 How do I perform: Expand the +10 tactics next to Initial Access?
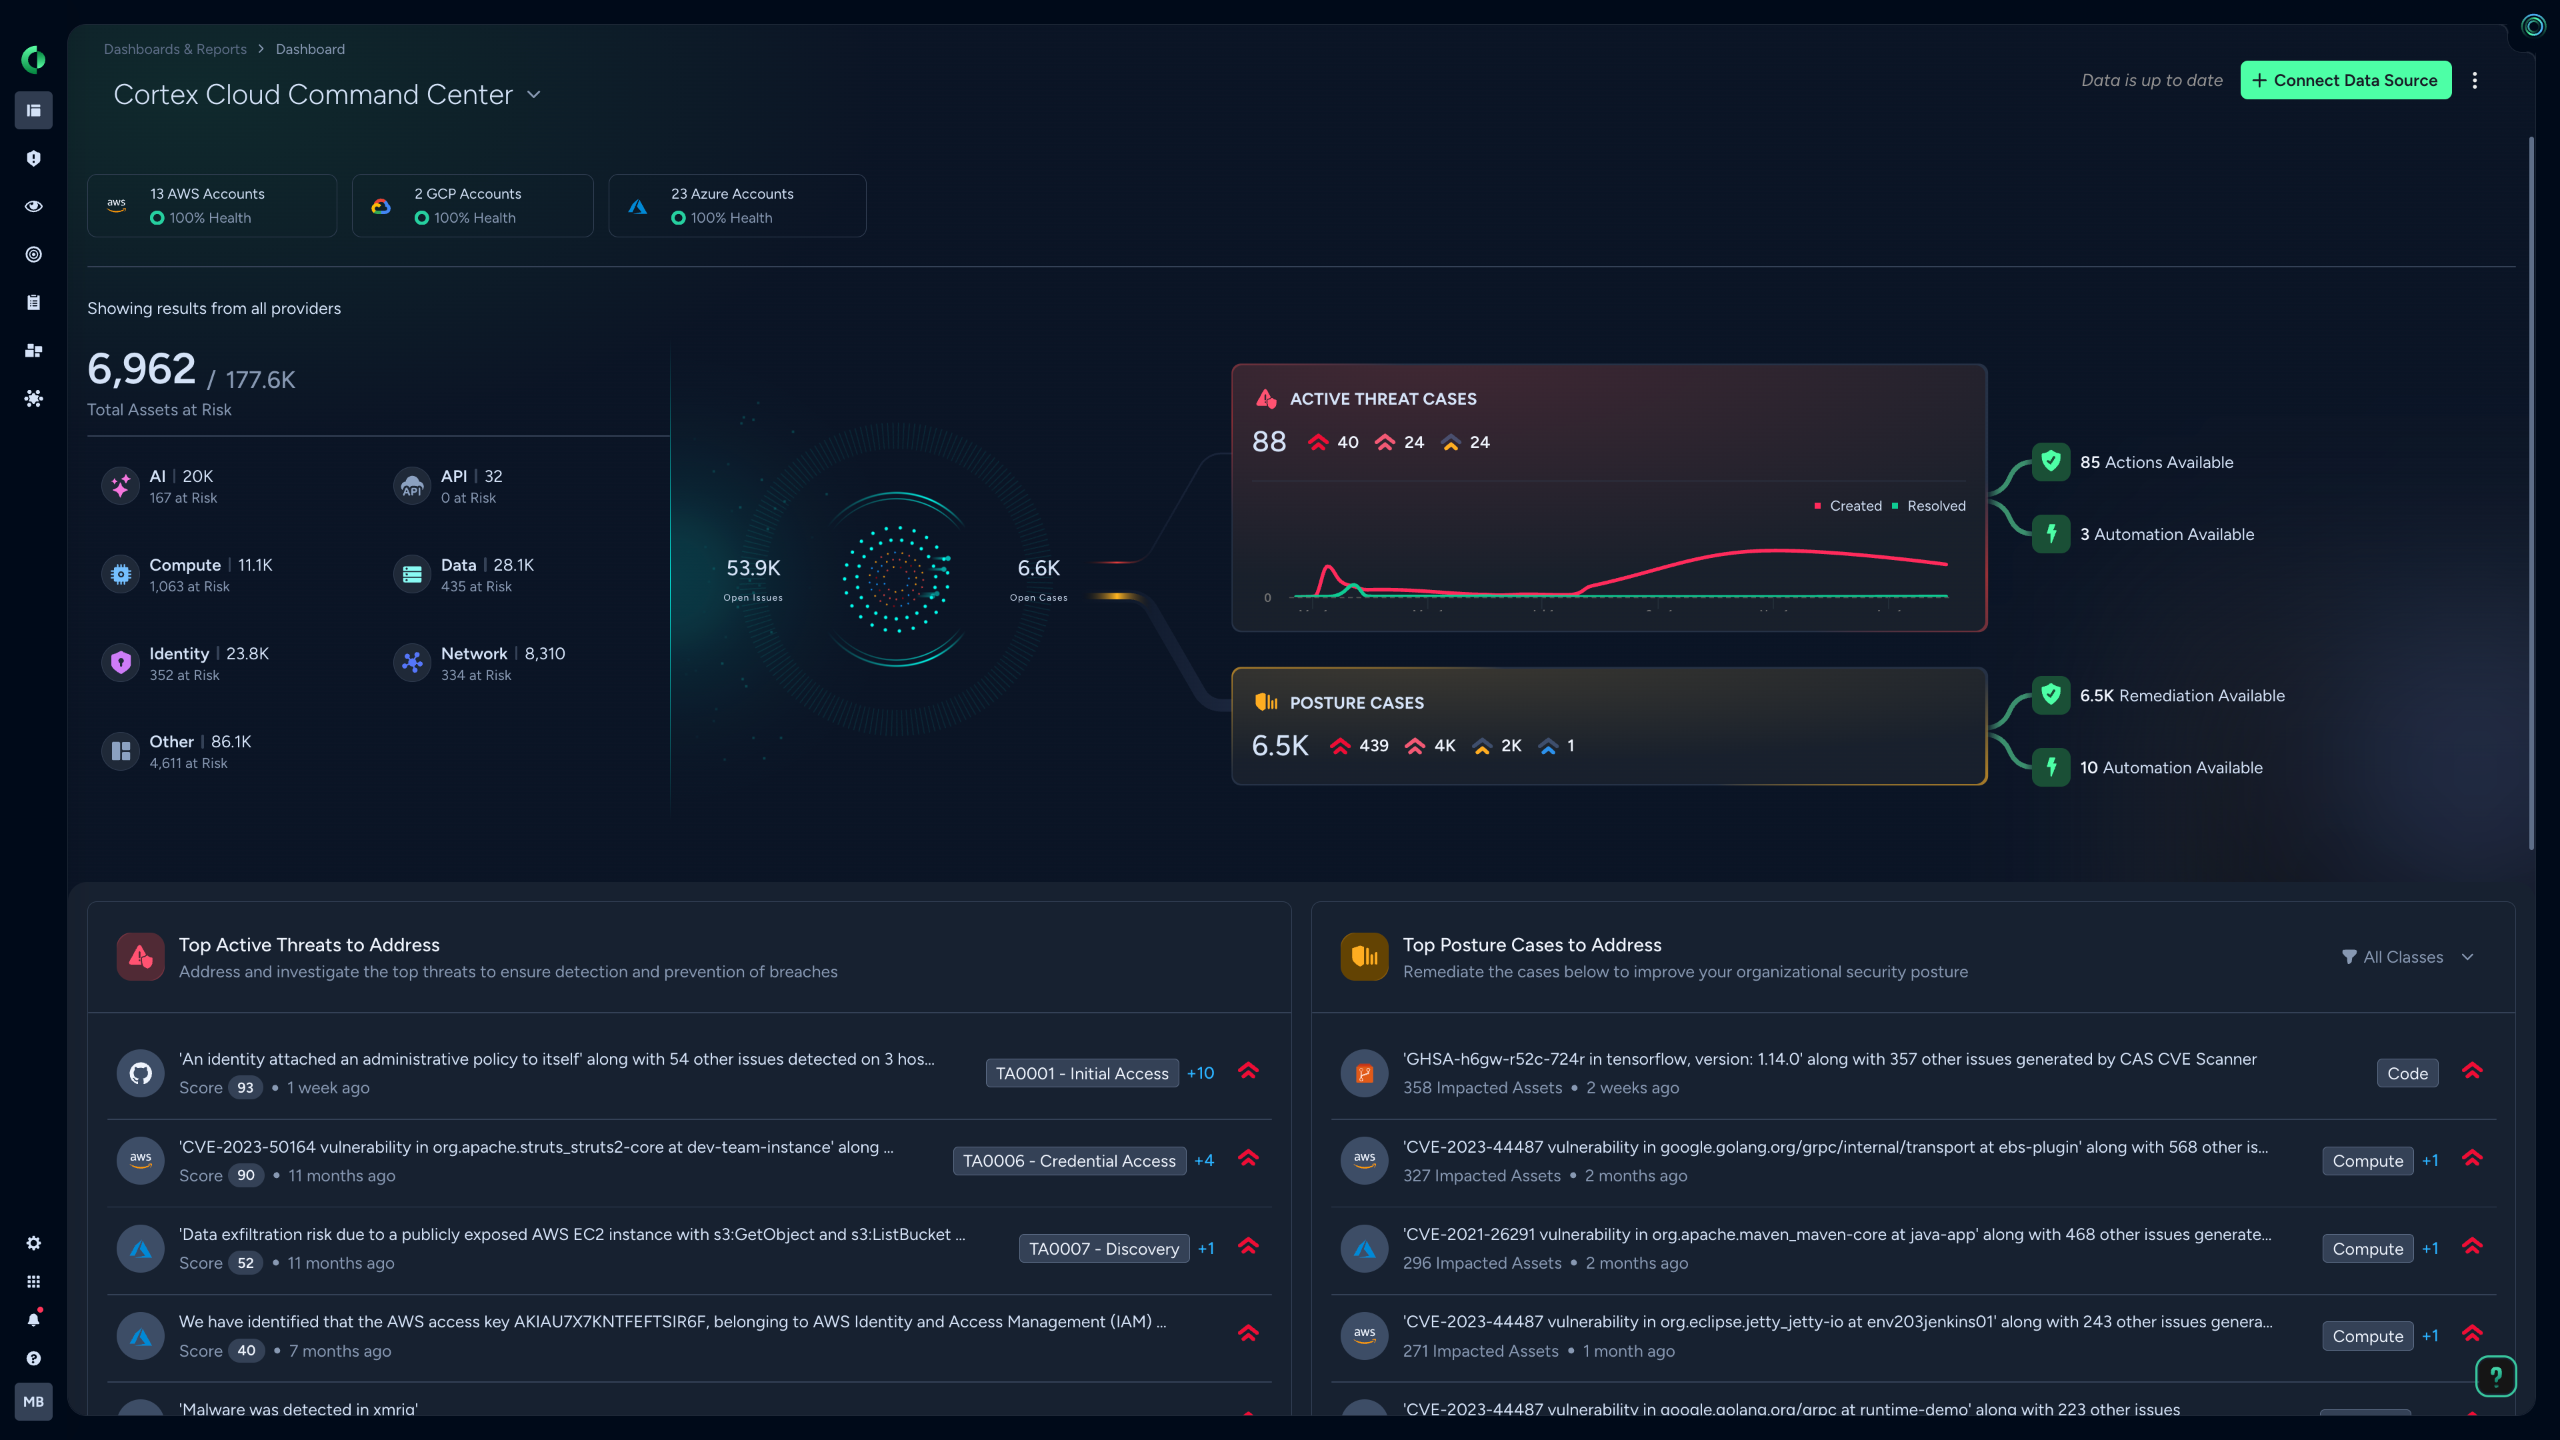[x=1200, y=1073]
